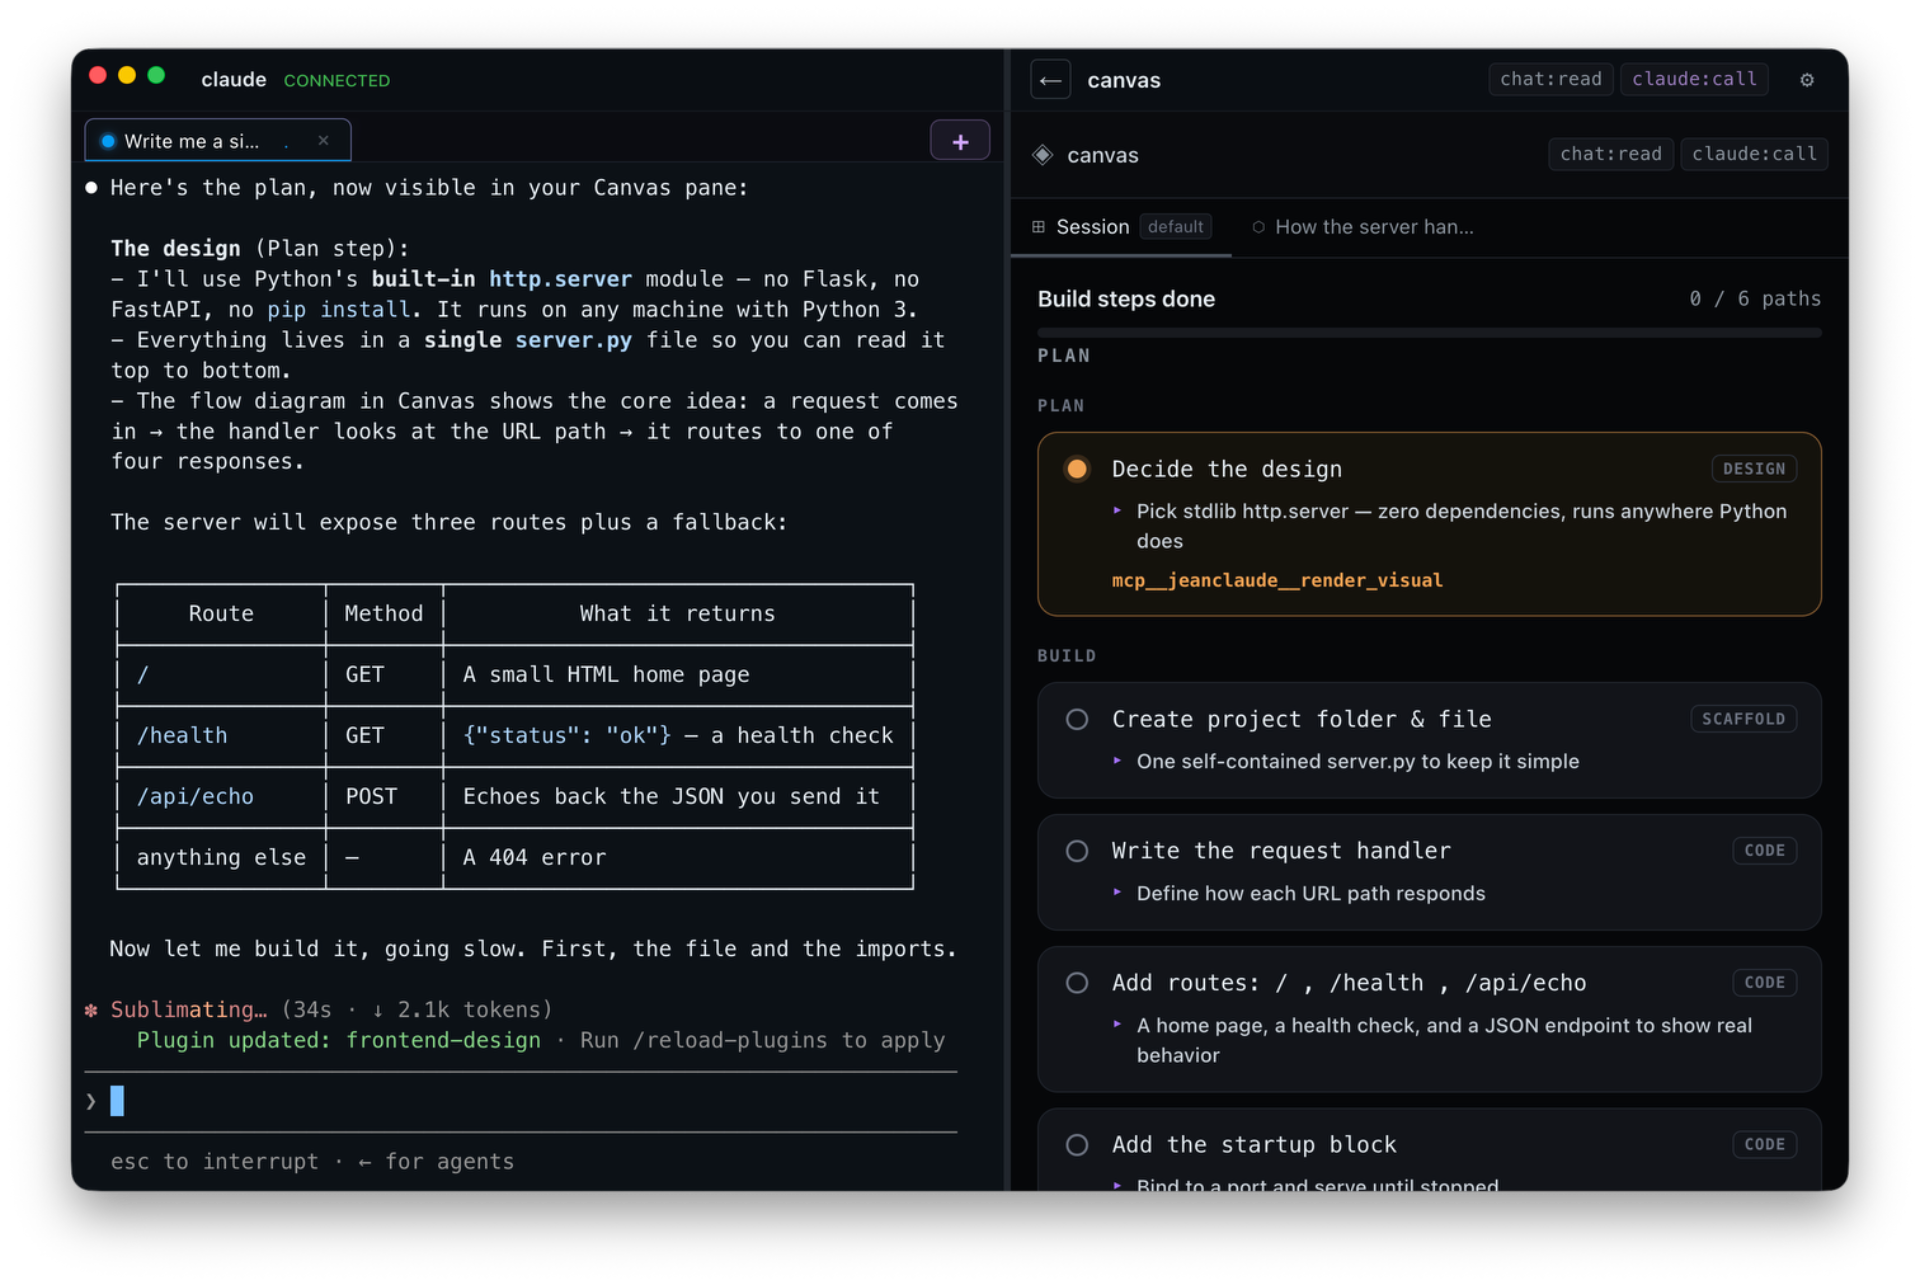This screenshot has width=1920, height=1285.
Task: Click the back arrow beside canvas title
Action: tap(1050, 80)
